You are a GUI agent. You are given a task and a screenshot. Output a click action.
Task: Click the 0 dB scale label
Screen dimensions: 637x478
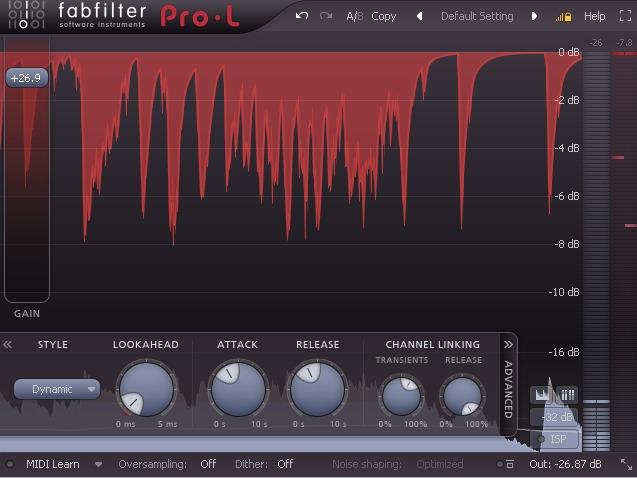point(569,52)
